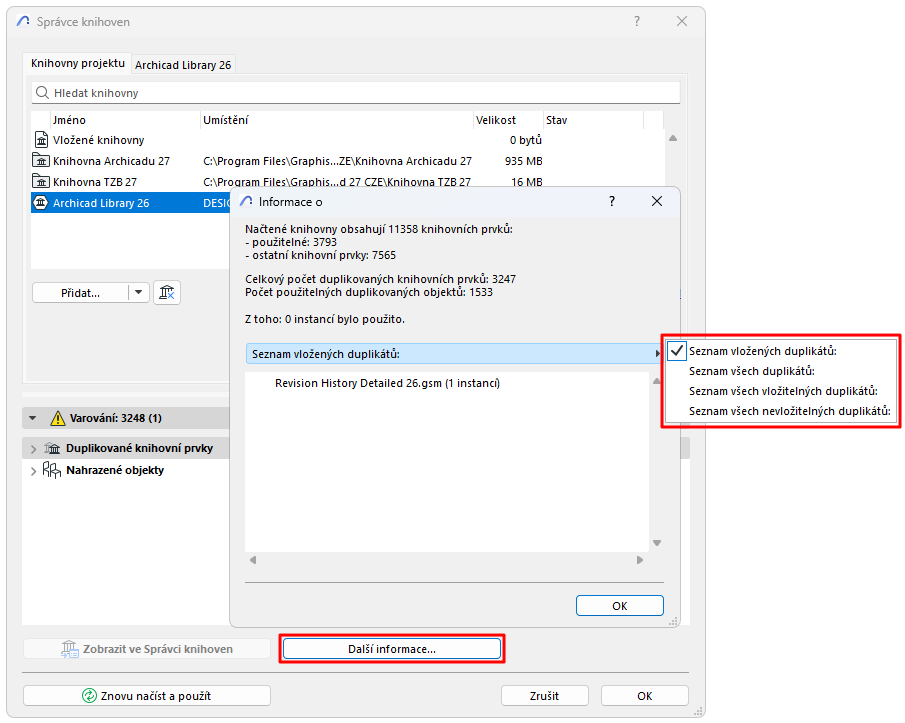905x723 pixels.
Task: Click the Vložené knihovny library icon
Action: tap(41, 140)
